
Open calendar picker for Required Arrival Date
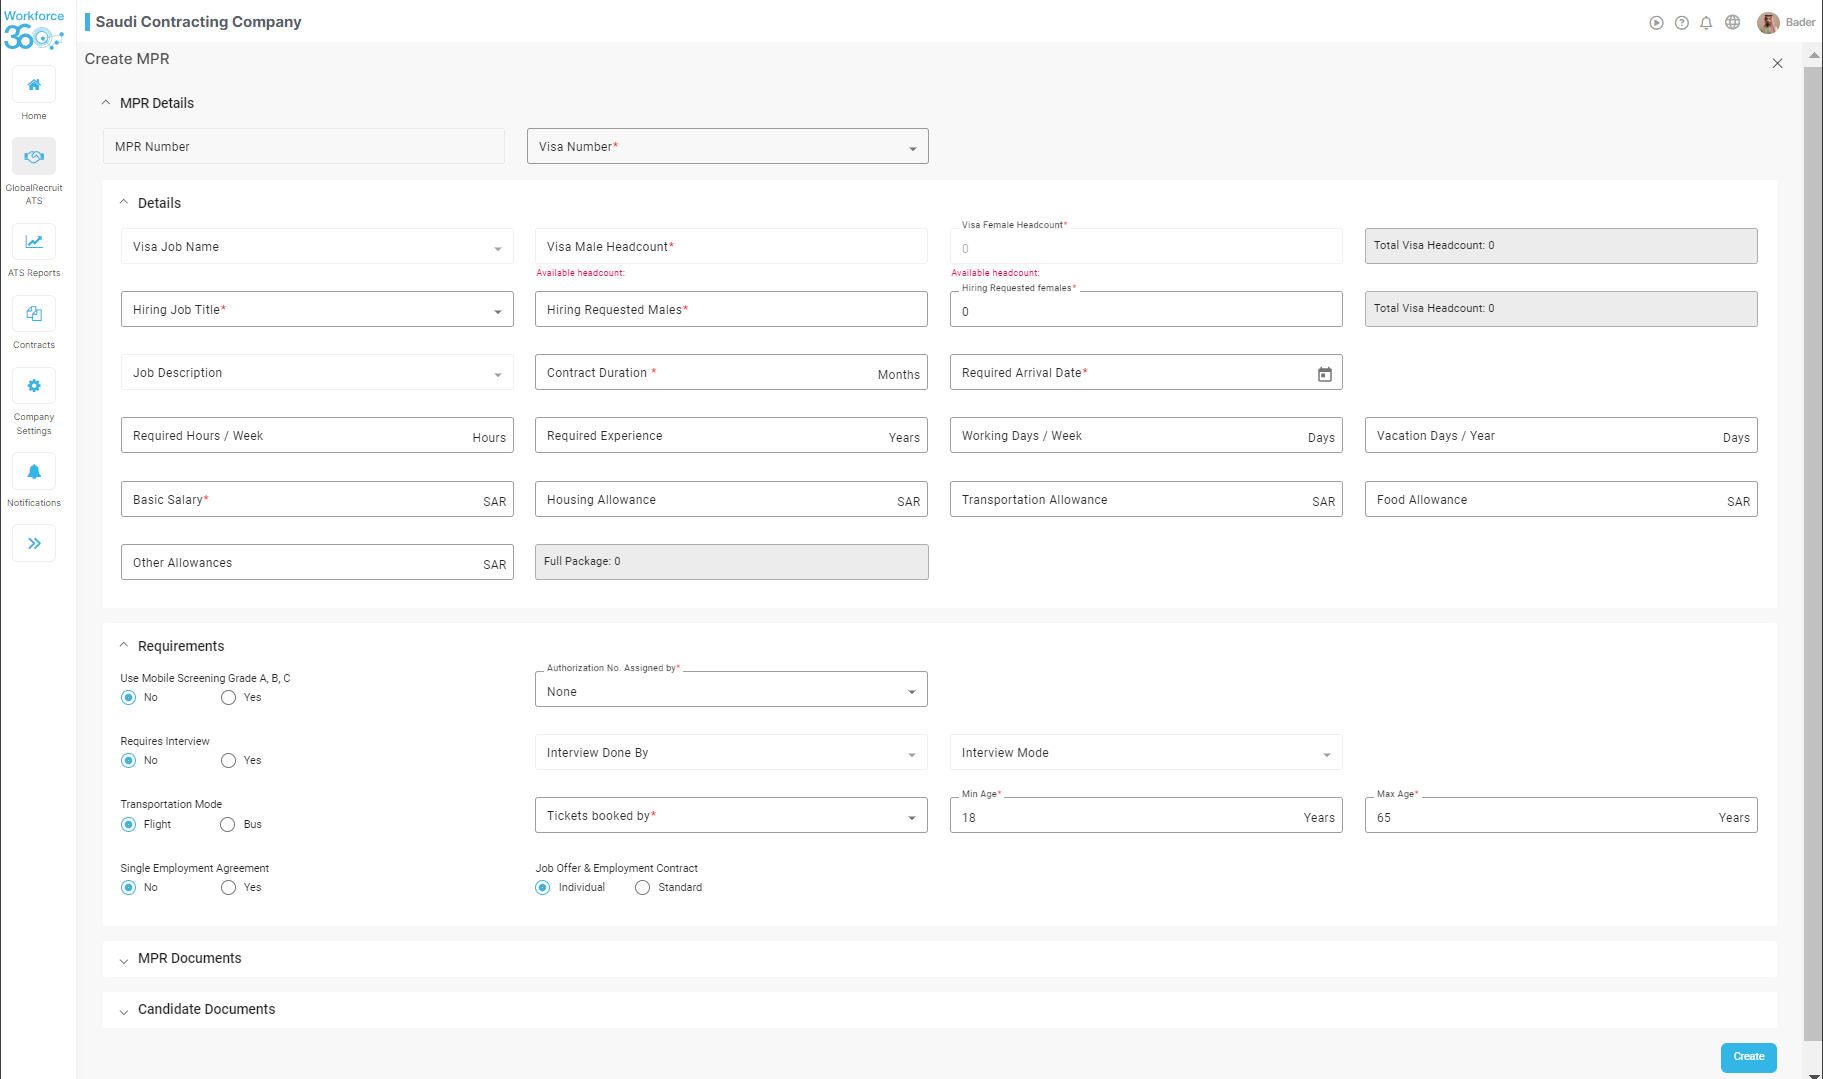(1324, 374)
